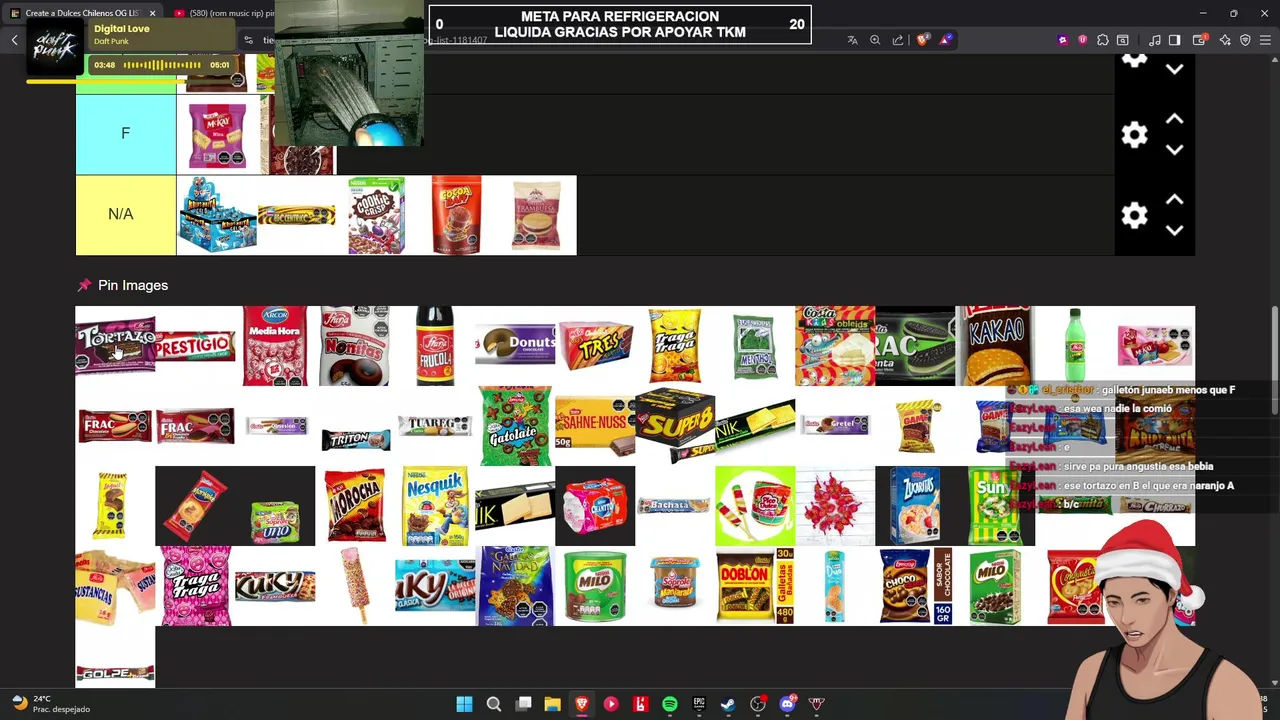Open settings gear for F tier
The image size is (1280, 720).
click(1134, 135)
